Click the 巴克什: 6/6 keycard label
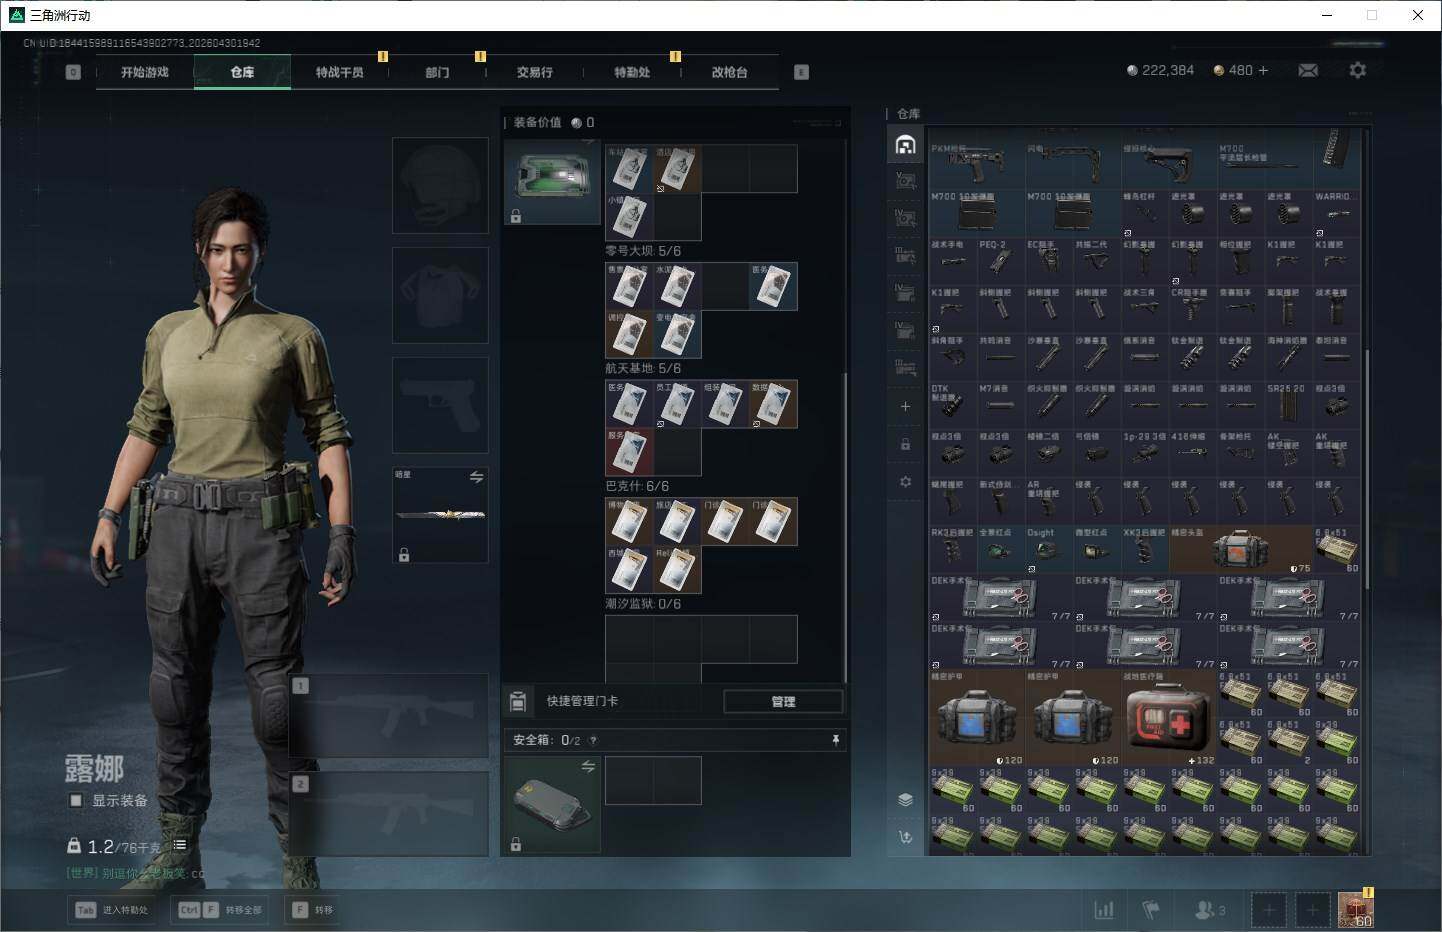The height and width of the screenshot is (932, 1442). [x=637, y=486]
